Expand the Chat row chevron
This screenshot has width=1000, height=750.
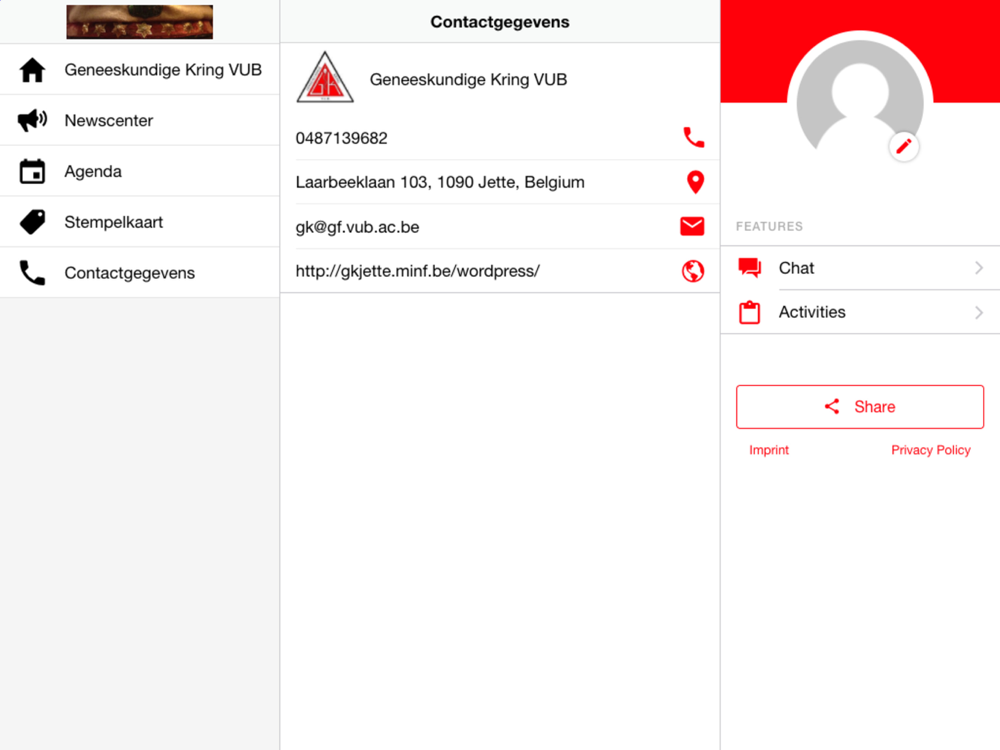click(x=979, y=268)
